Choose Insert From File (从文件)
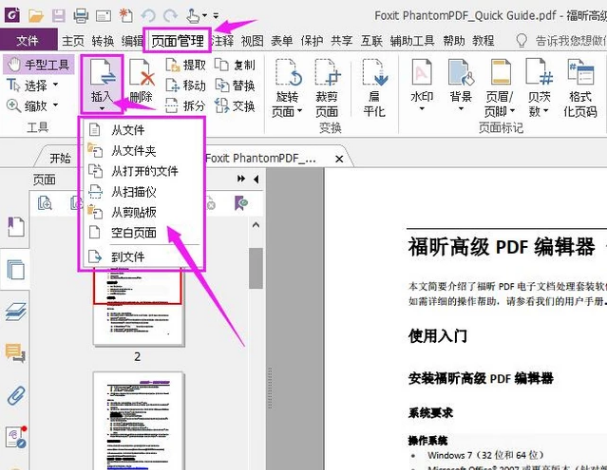 [x=141, y=130]
